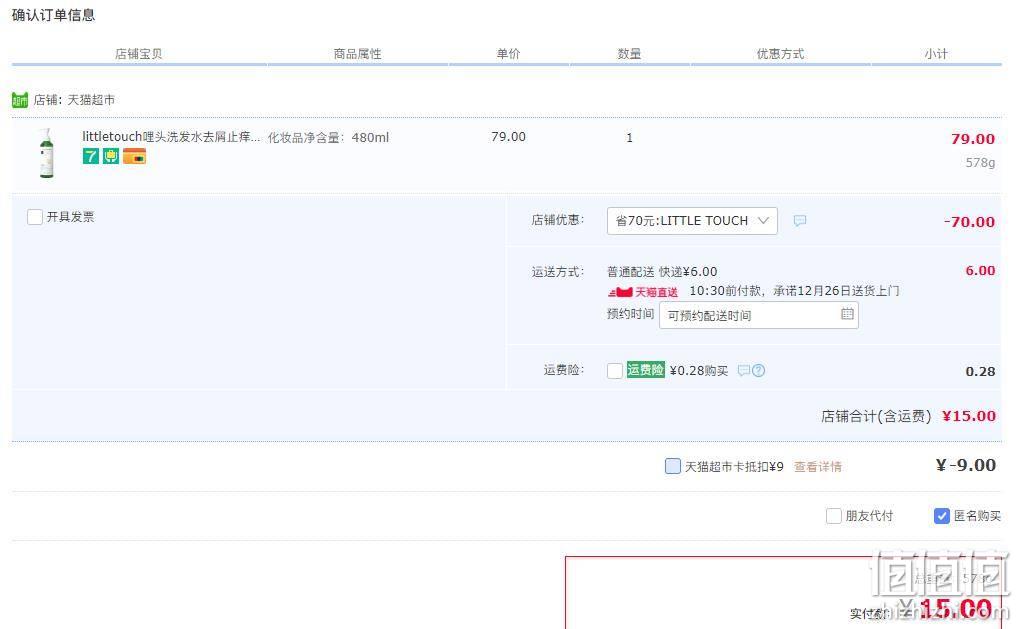
Task: Click the -70.00 discount amount
Action: point(970,222)
